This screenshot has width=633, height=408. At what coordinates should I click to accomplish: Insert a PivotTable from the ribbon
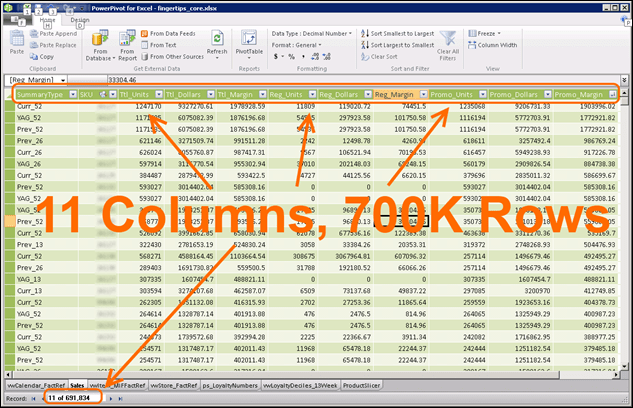pyautogui.click(x=249, y=40)
